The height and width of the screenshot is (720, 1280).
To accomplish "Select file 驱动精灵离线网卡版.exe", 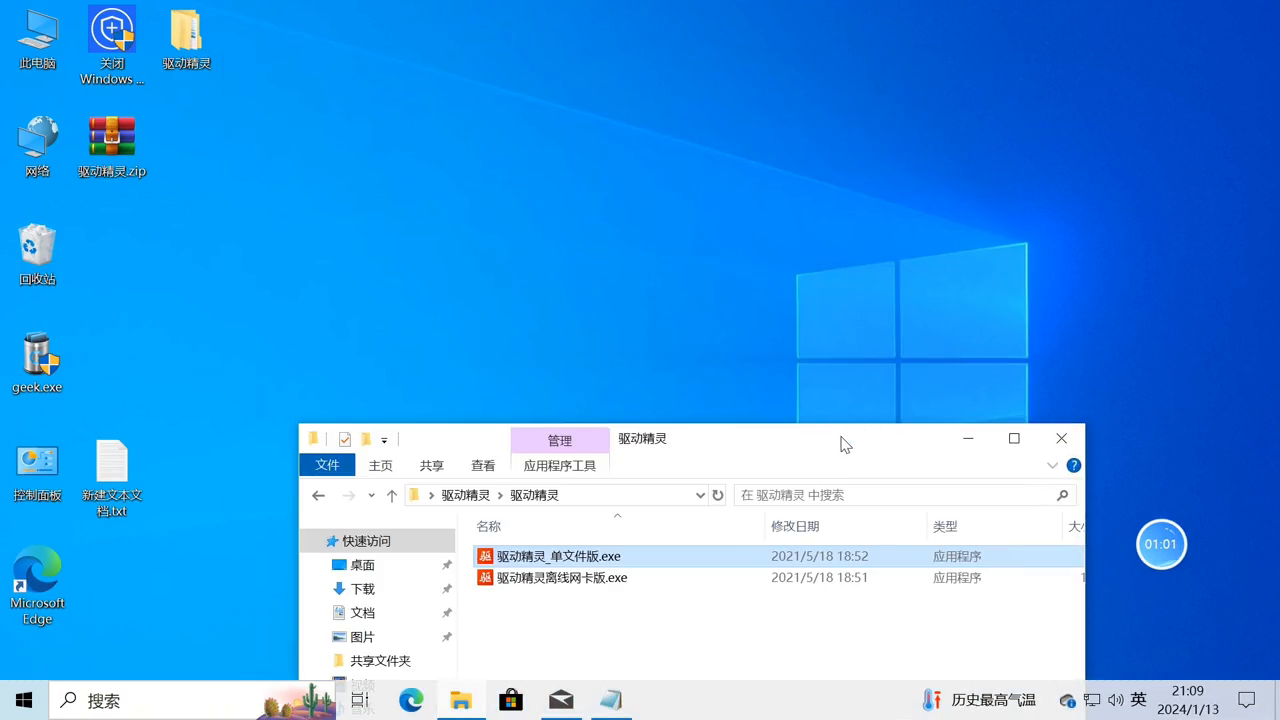I will pyautogui.click(x=562, y=578).
